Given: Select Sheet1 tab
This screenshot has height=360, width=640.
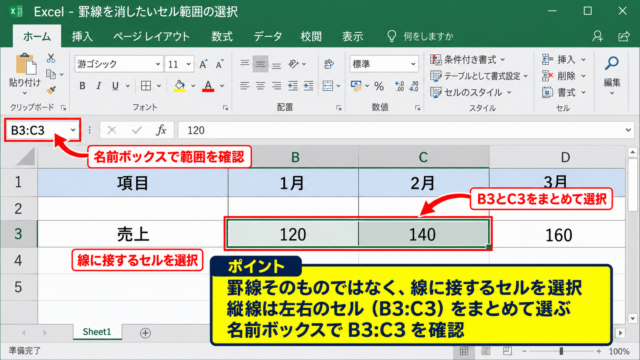Looking at the screenshot, I should pos(97,332).
